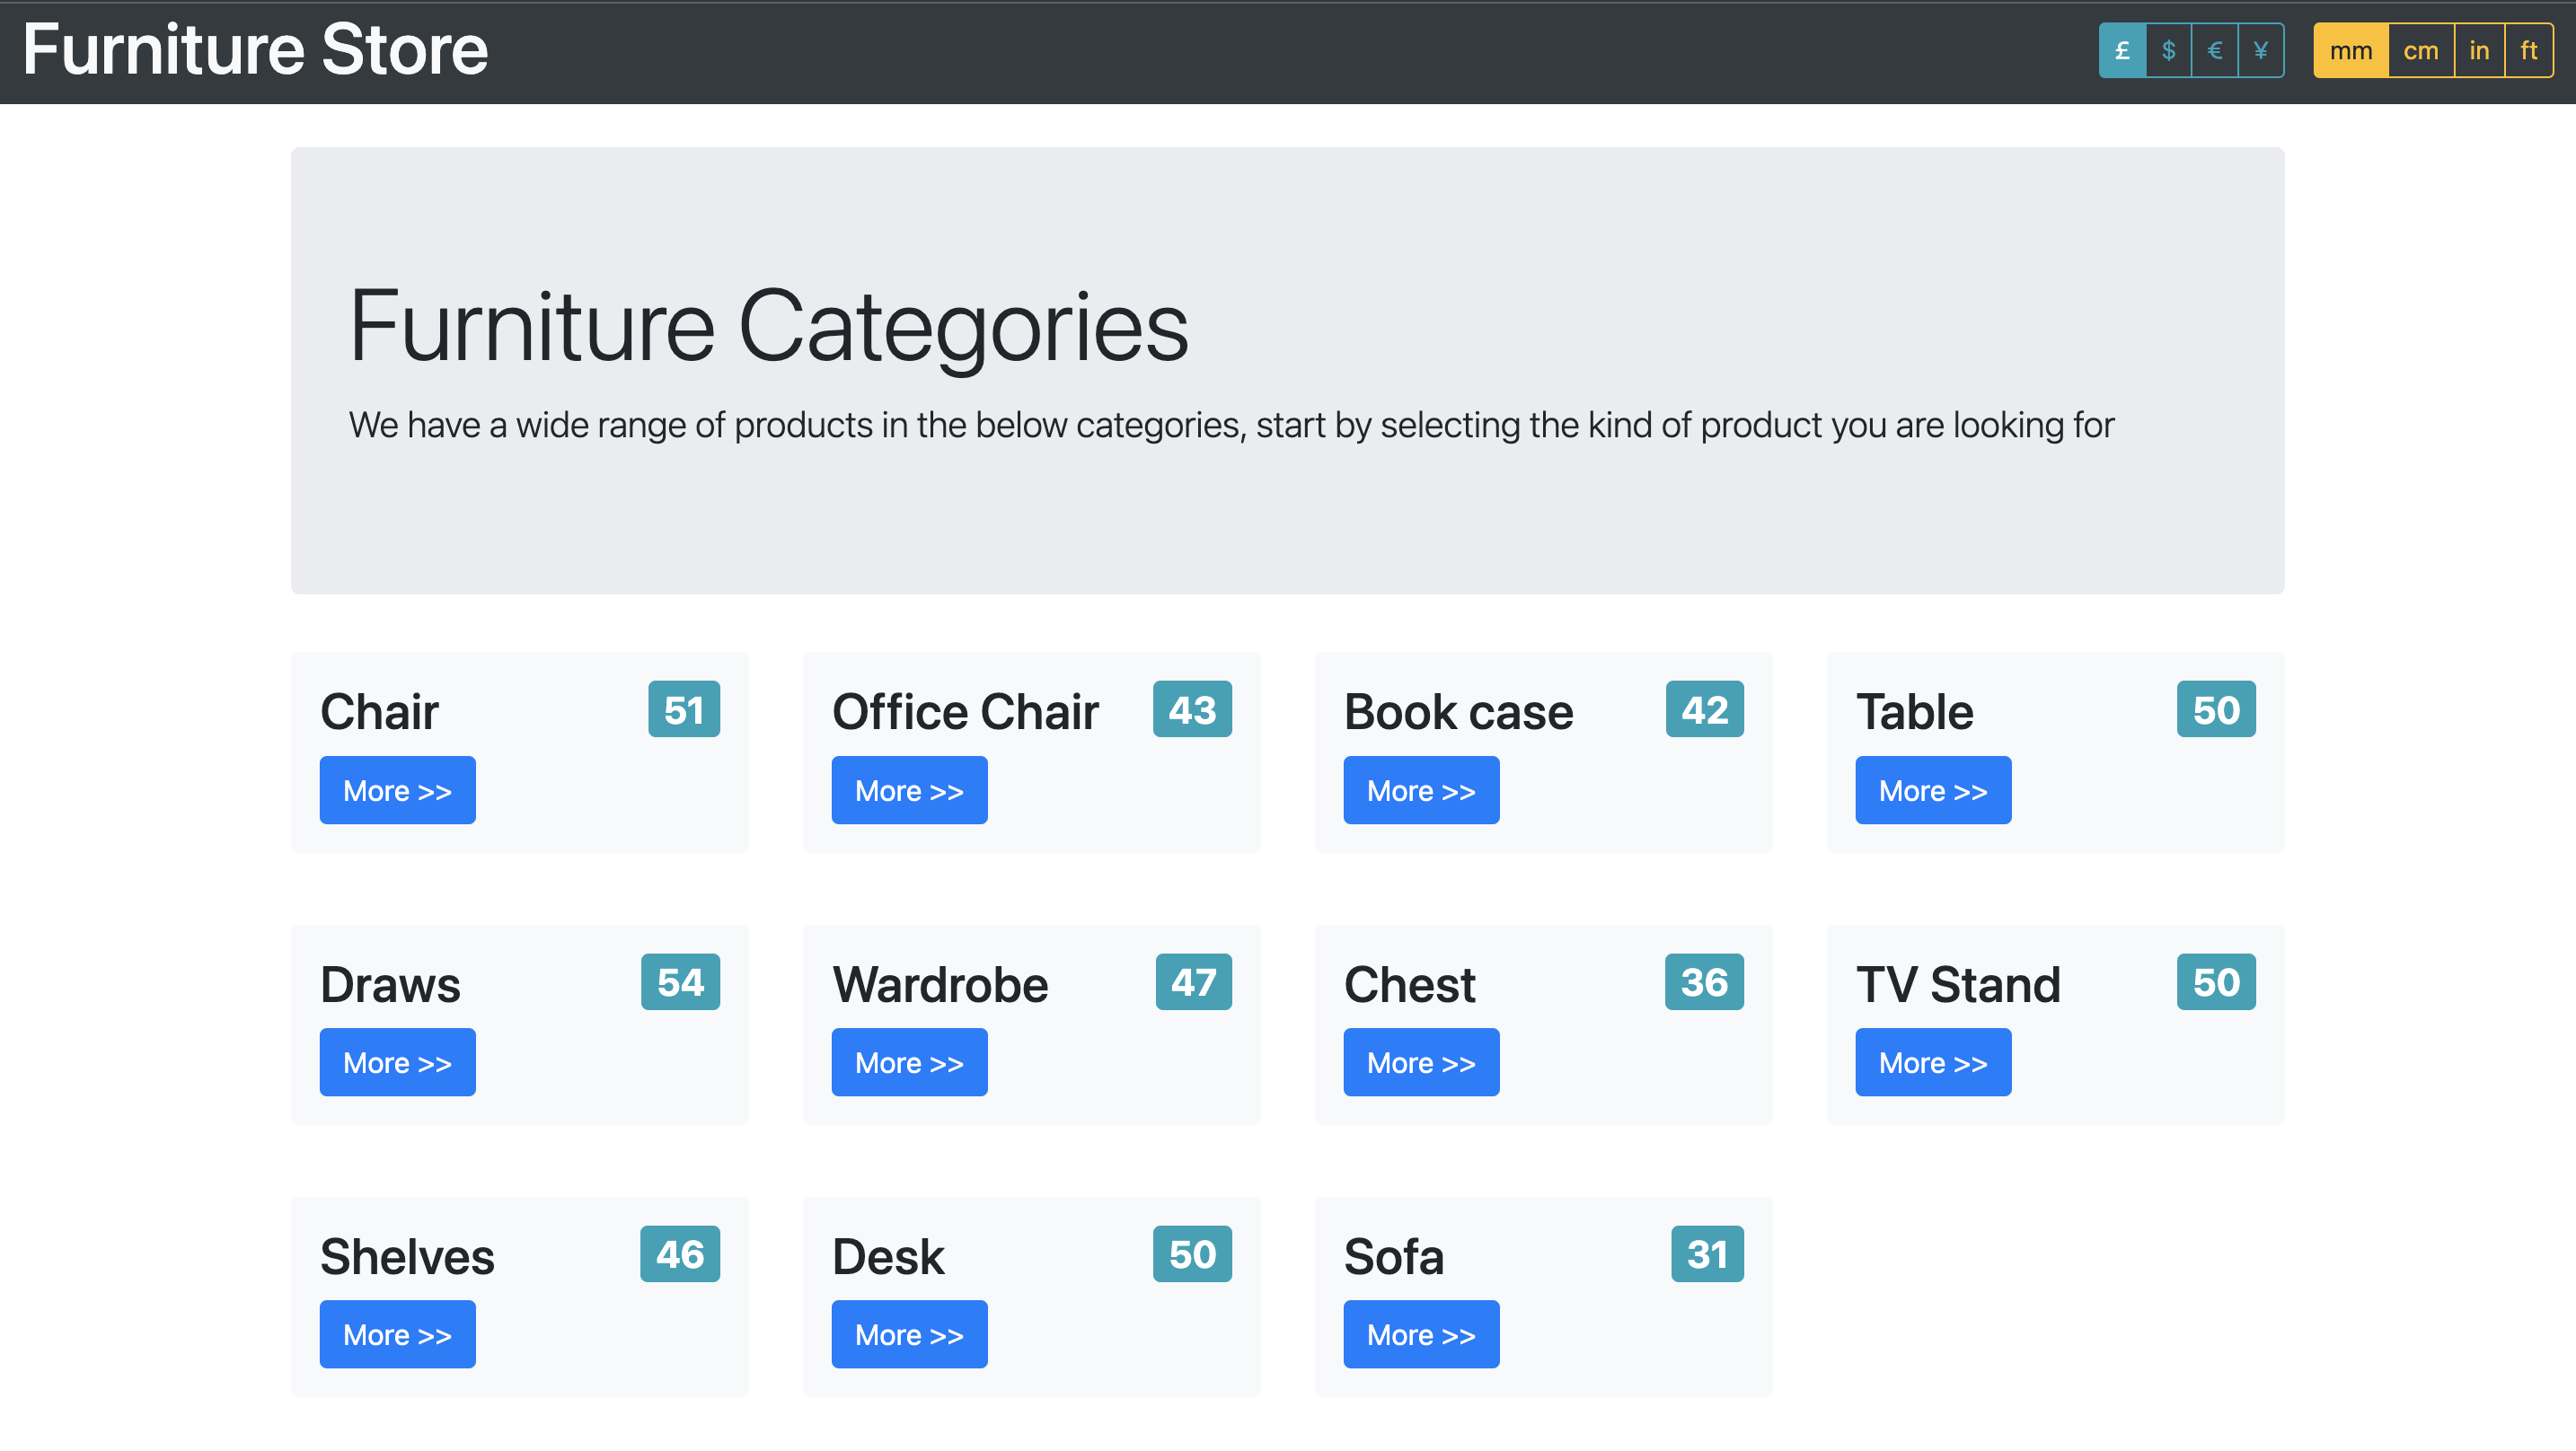This screenshot has height=1451, width=2576.
Task: Click the Furniture Categories heading
Action: pos(768,327)
